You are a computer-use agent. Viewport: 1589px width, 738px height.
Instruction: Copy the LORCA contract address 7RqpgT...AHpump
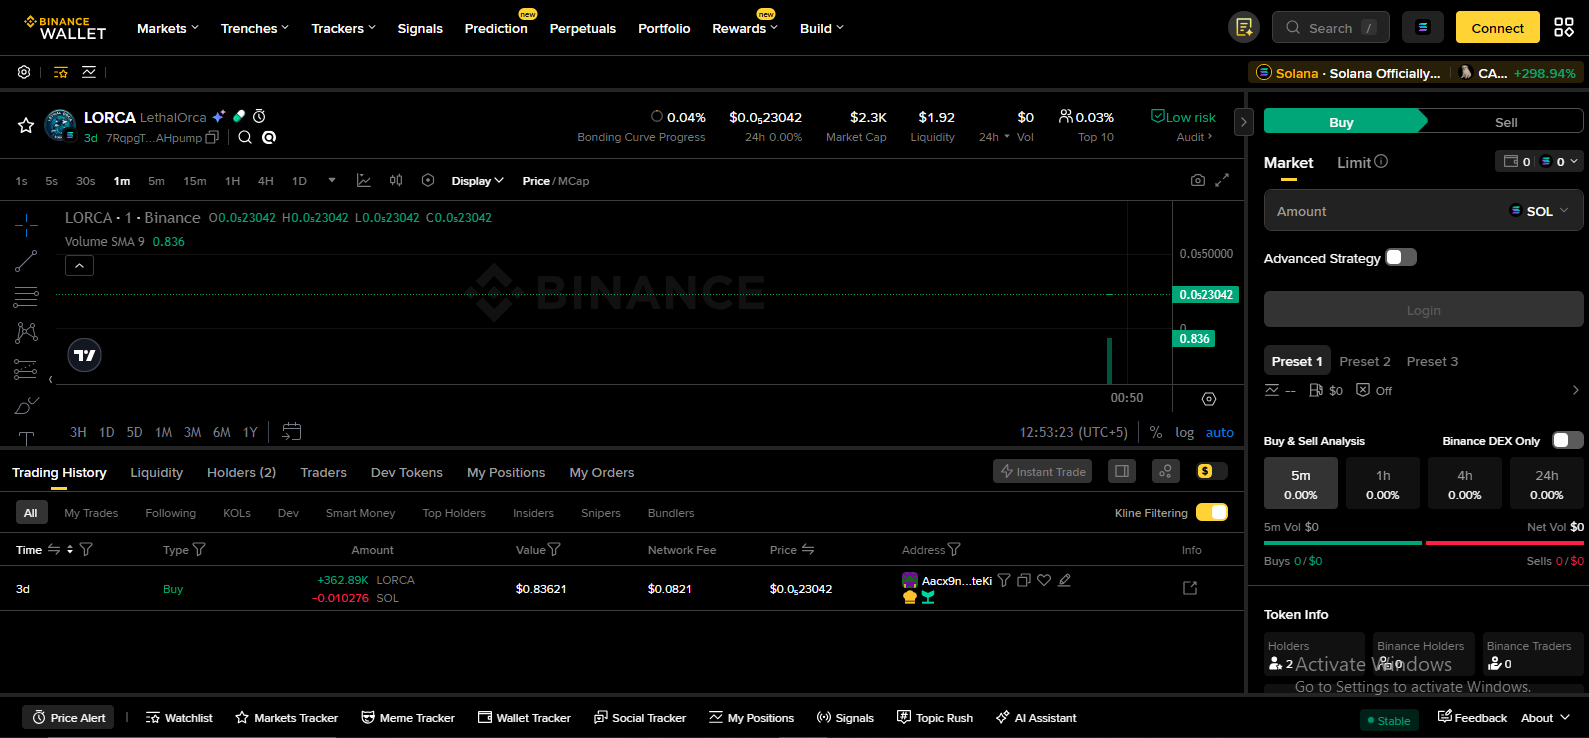[212, 138]
